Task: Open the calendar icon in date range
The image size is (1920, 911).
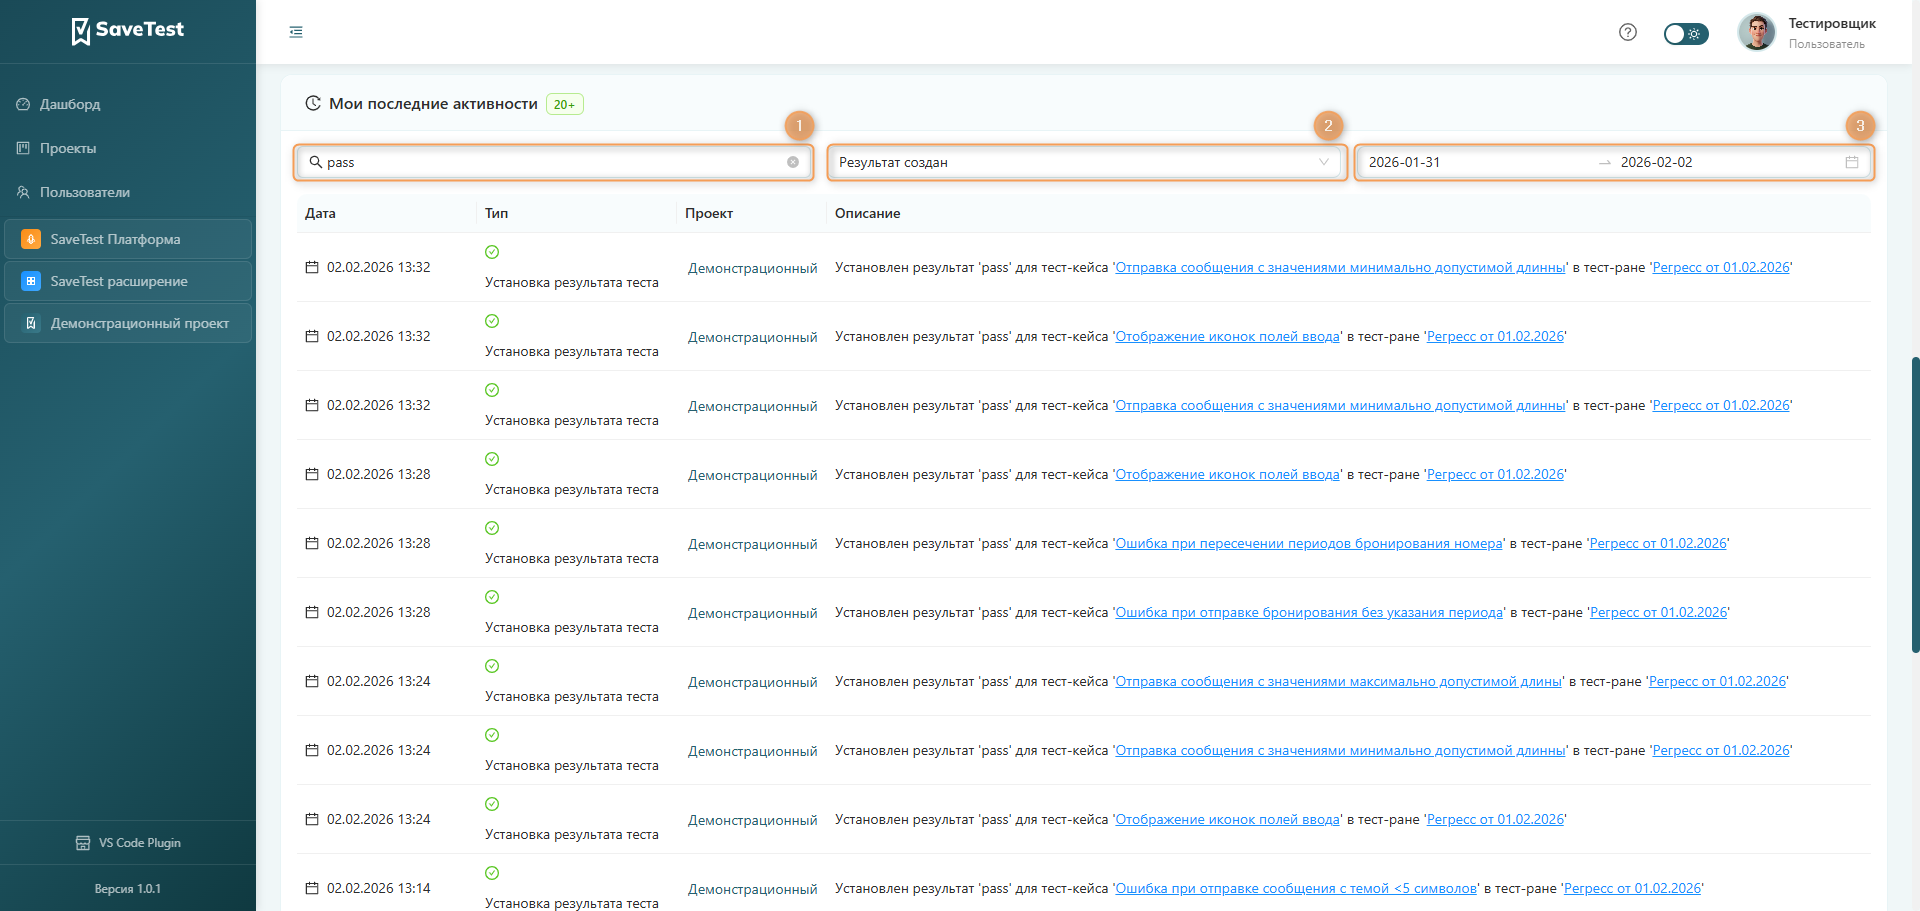Action: pos(1851,162)
